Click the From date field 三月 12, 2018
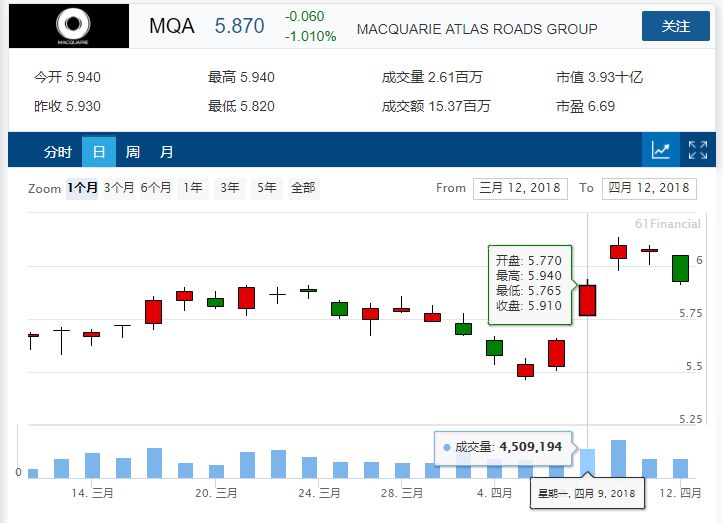Viewport: 723px width, 523px height. tap(520, 189)
